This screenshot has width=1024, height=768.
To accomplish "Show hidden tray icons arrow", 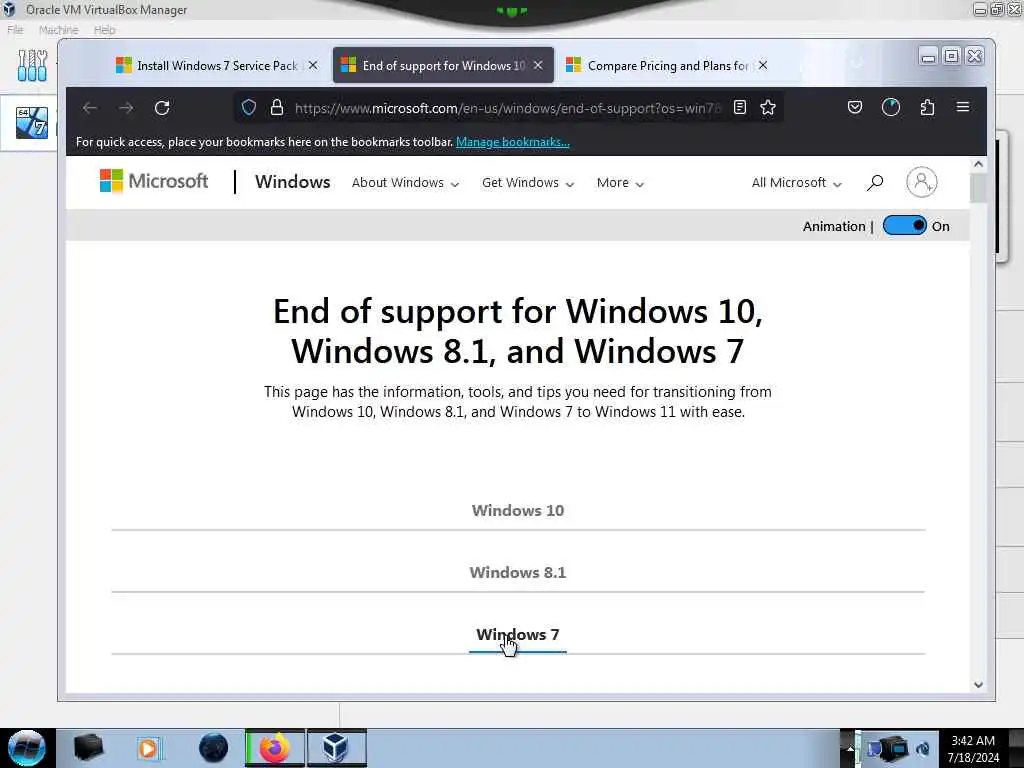I will [849, 749].
